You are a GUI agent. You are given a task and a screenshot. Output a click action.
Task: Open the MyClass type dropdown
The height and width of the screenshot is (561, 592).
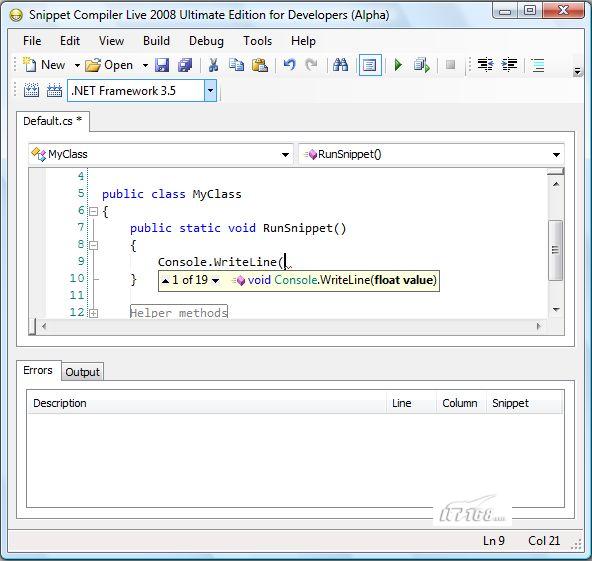tap(285, 154)
